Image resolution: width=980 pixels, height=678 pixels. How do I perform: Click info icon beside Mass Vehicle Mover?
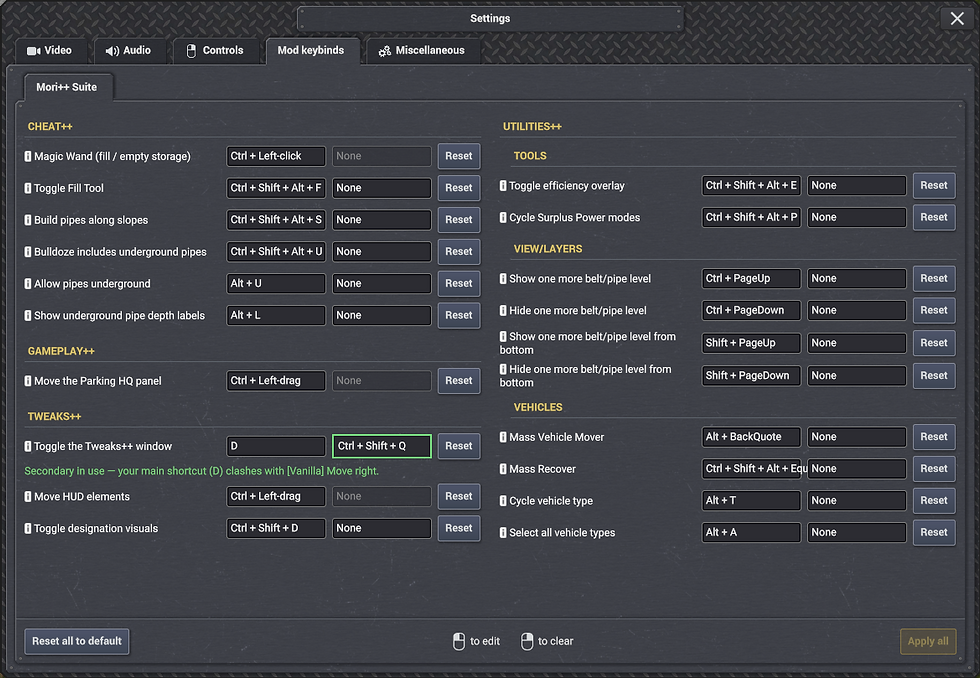click(x=503, y=437)
